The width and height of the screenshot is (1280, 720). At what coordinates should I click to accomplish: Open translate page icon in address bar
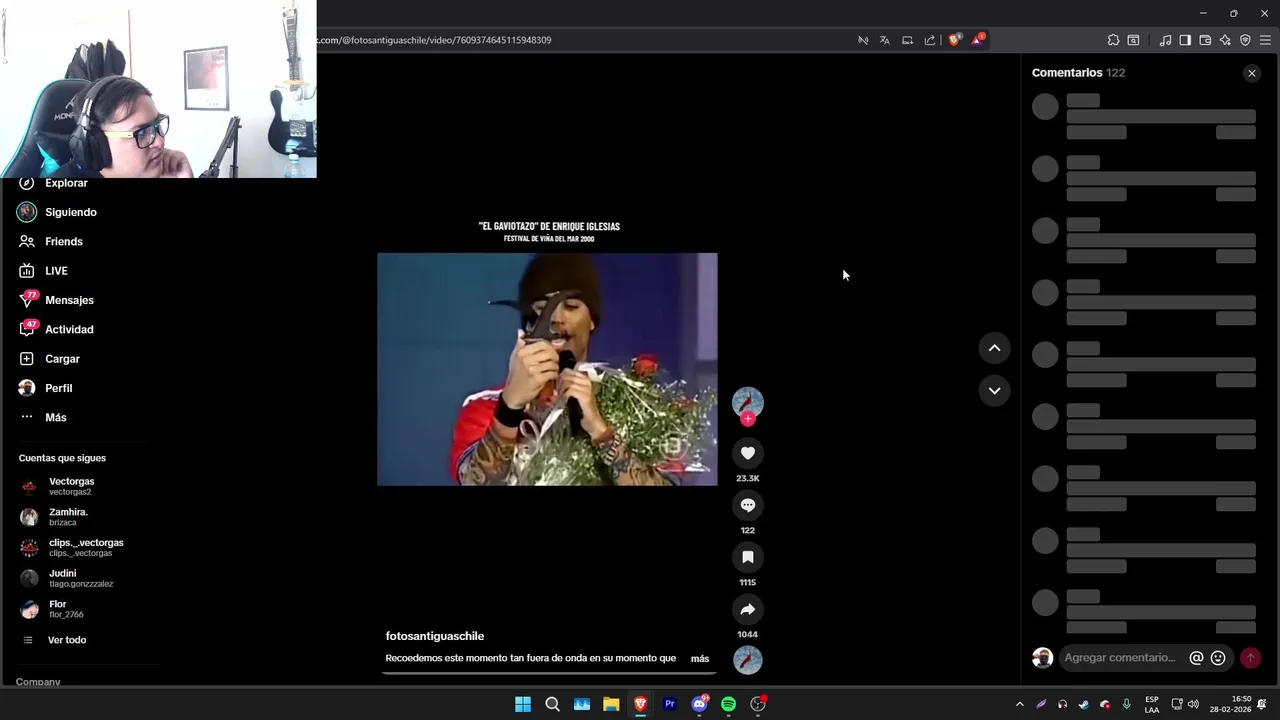885,40
